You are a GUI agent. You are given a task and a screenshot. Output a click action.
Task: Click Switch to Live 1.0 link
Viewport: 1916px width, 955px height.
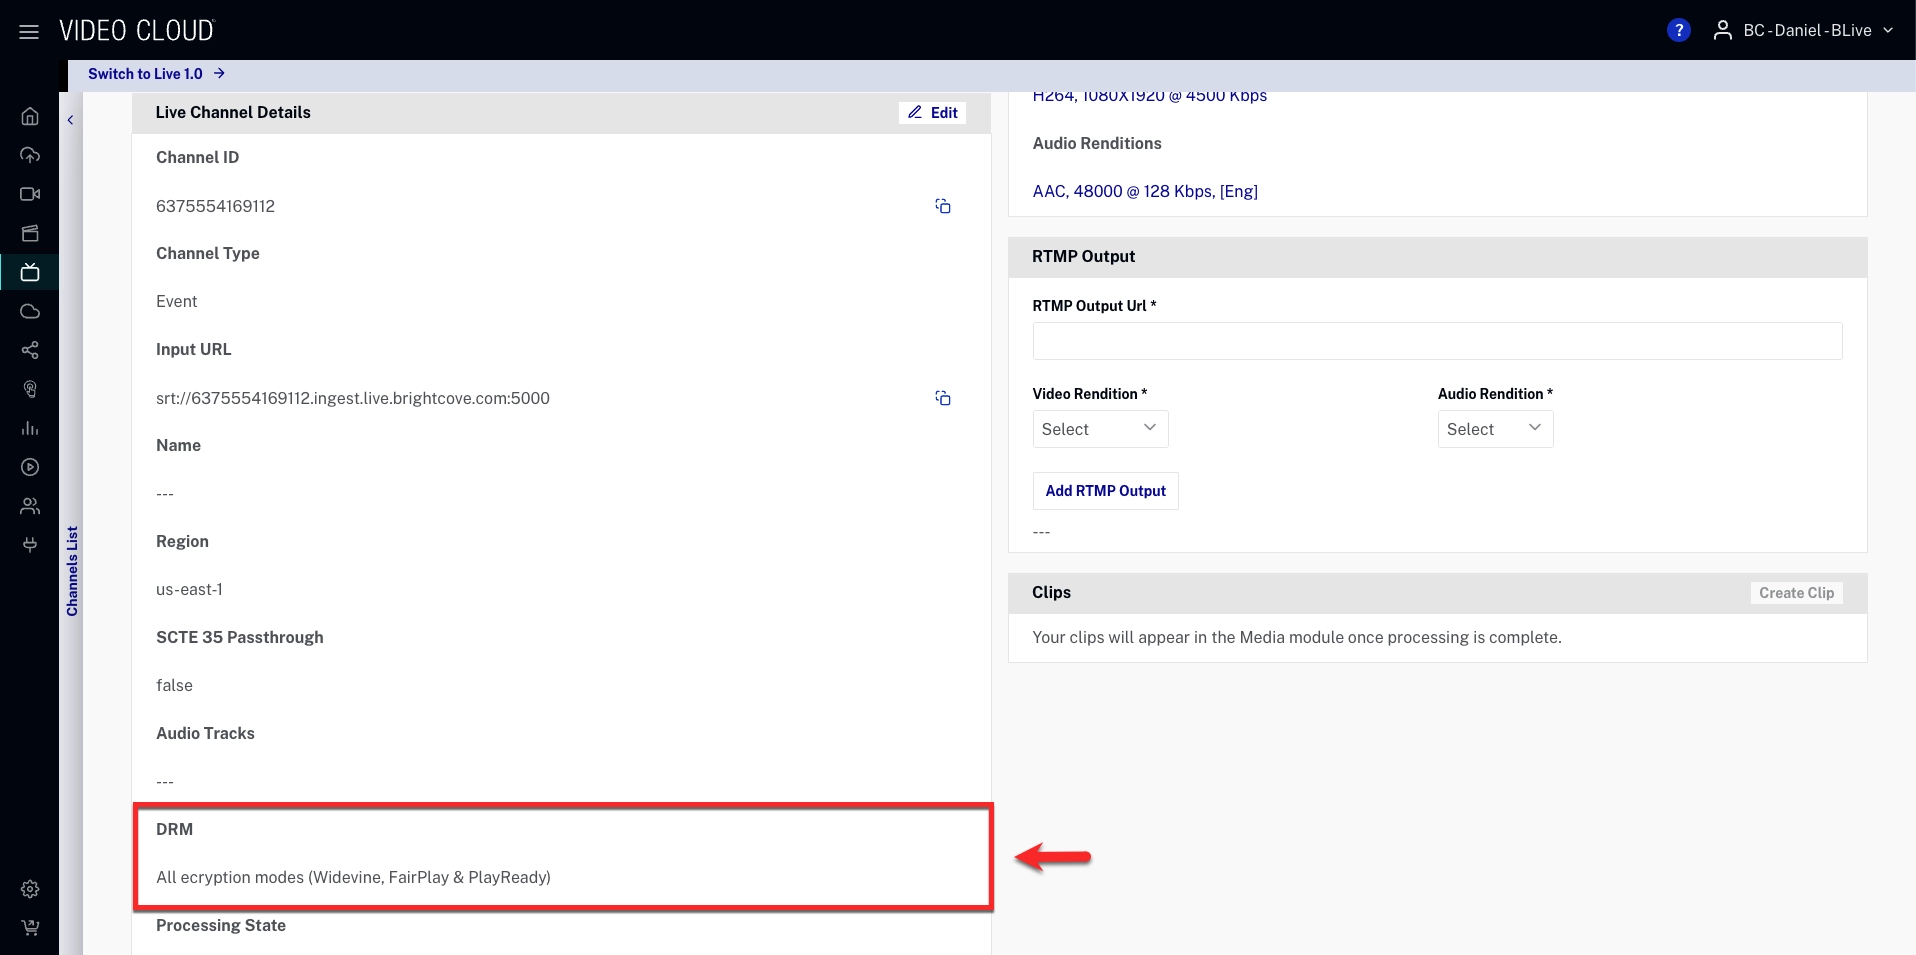156,74
